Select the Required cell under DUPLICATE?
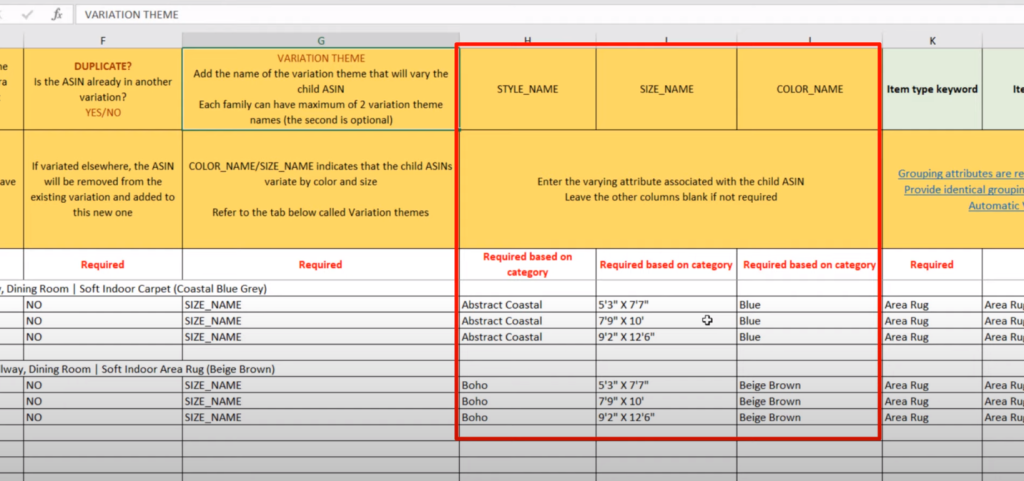The width and height of the screenshot is (1024, 481). [x=103, y=264]
